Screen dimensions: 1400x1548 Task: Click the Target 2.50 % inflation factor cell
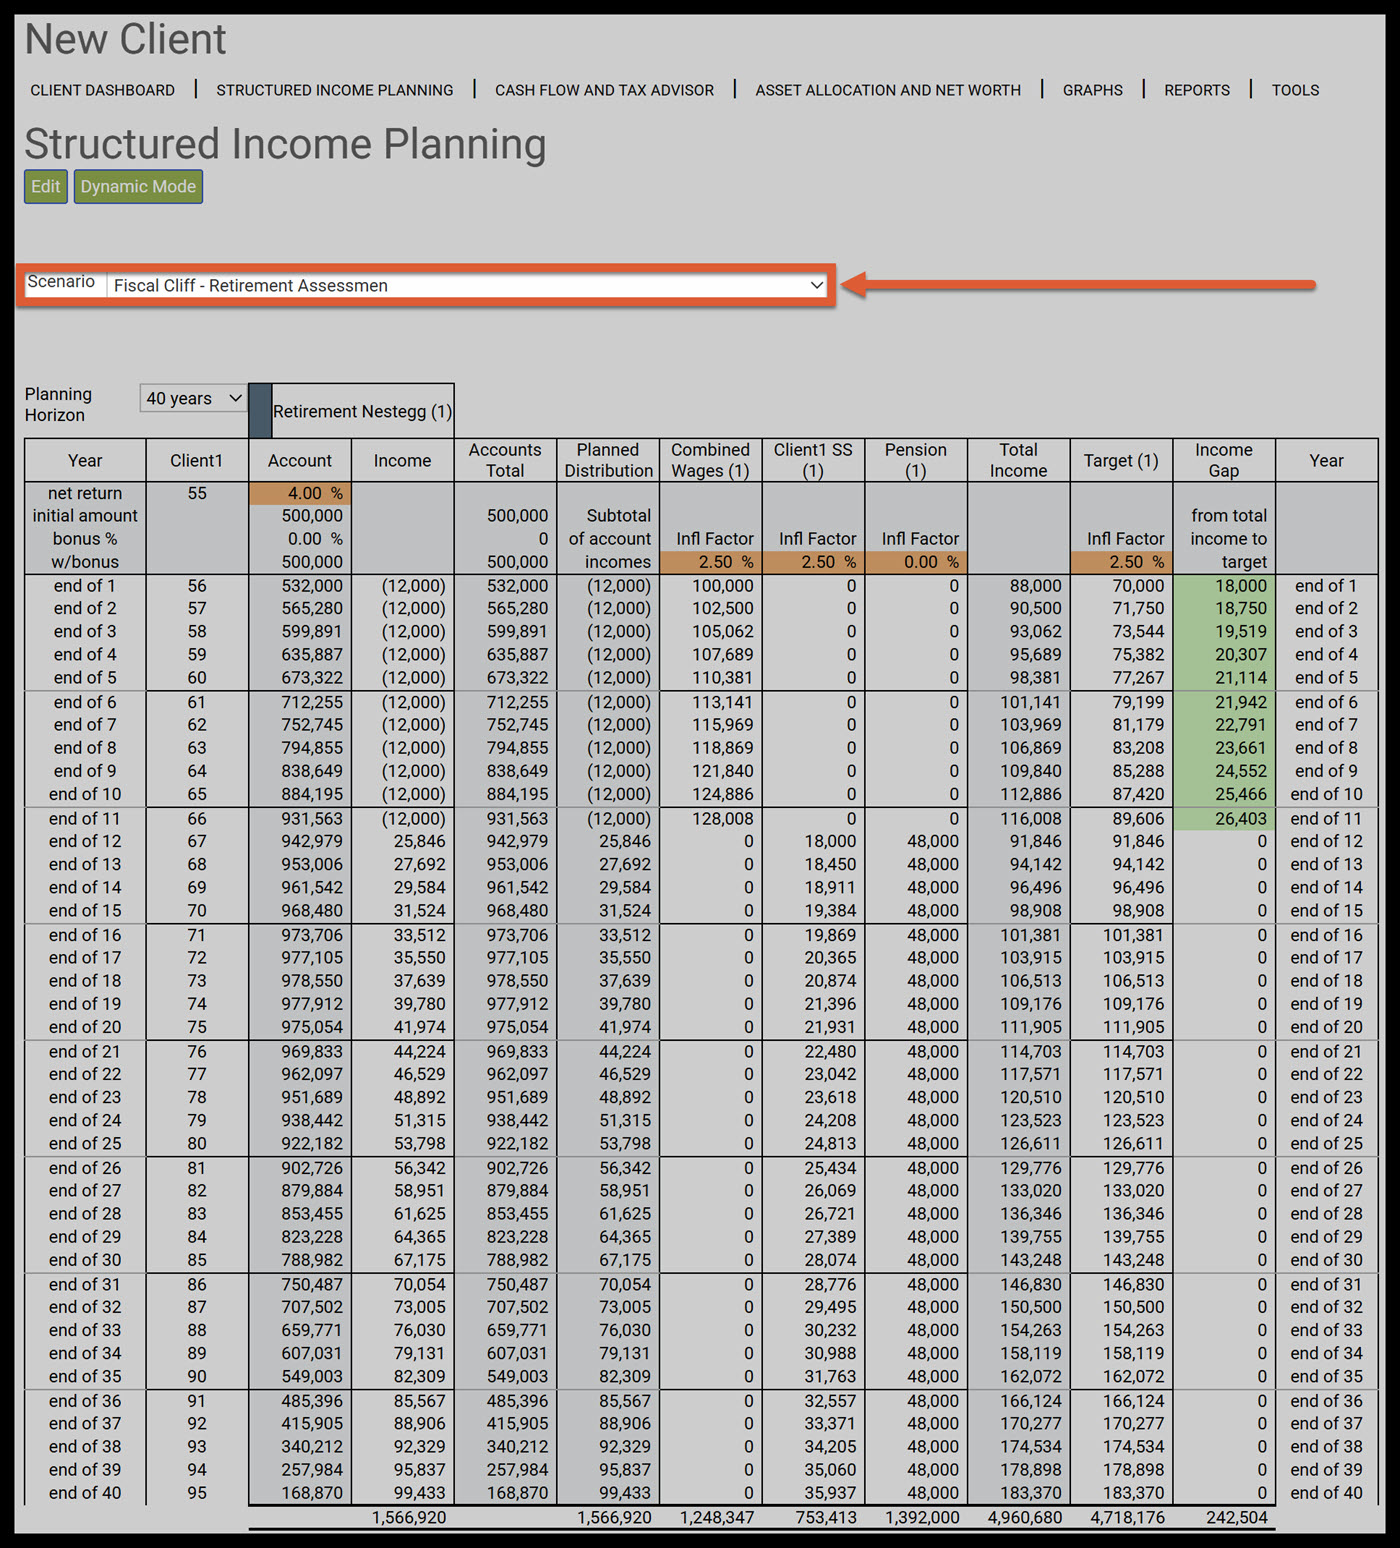coord(1121,562)
